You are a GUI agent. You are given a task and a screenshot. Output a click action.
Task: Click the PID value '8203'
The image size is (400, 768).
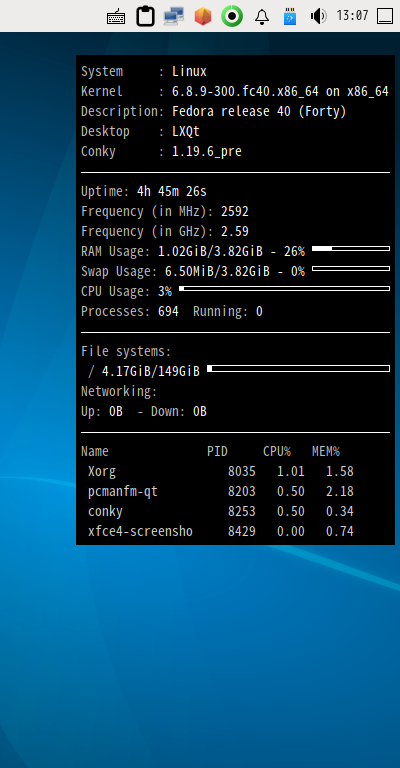(x=242, y=492)
